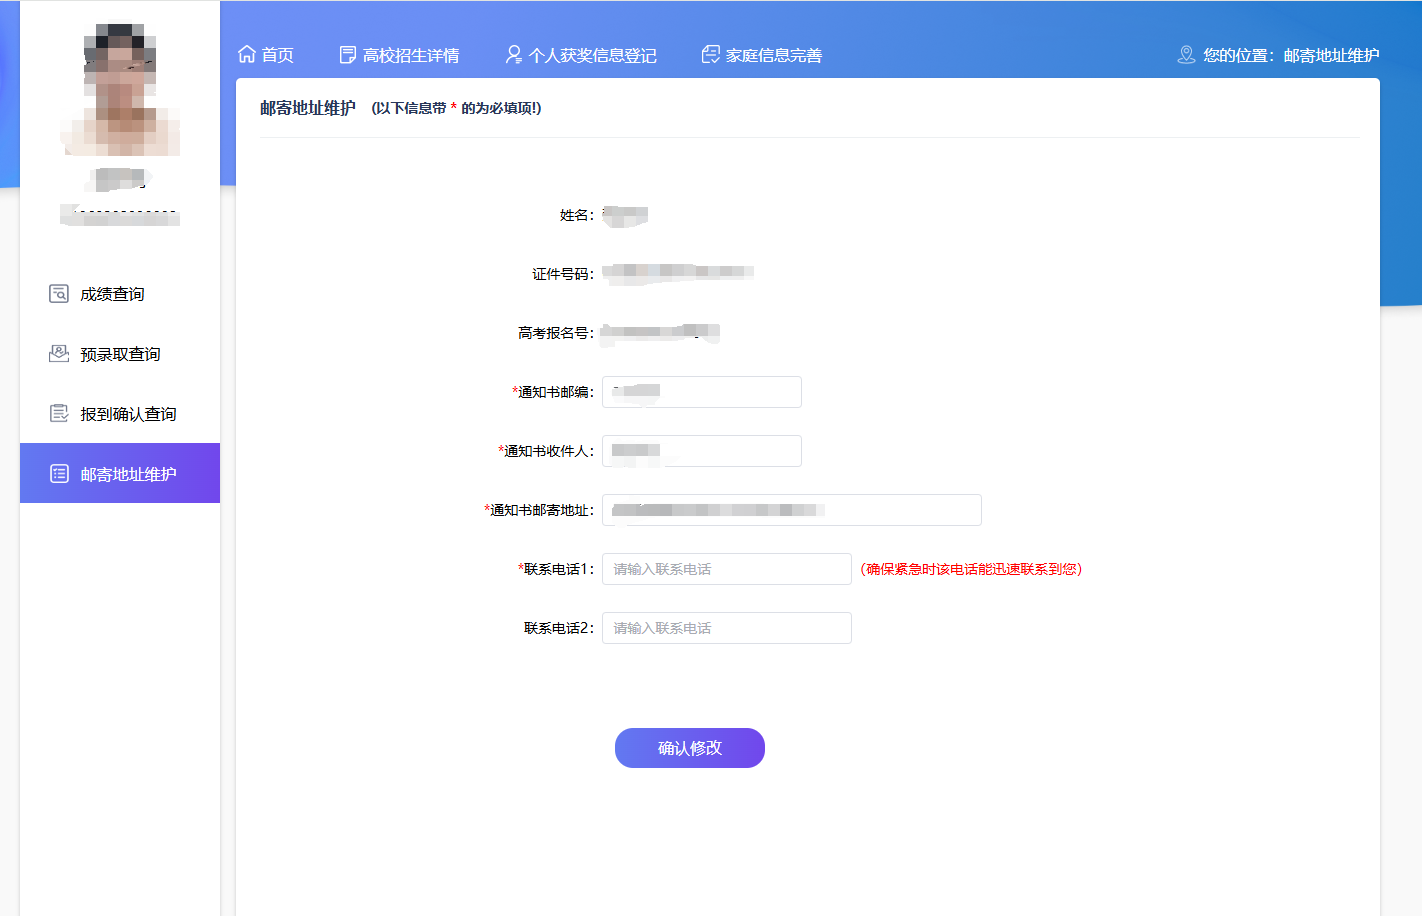
Task: Click the user icon beside 您的位置
Action: pos(1186,55)
